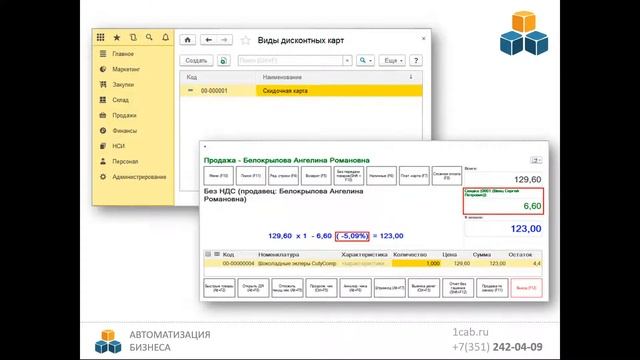Click the Номенклатура column header
This screenshot has width=640, height=360.
tap(279, 254)
